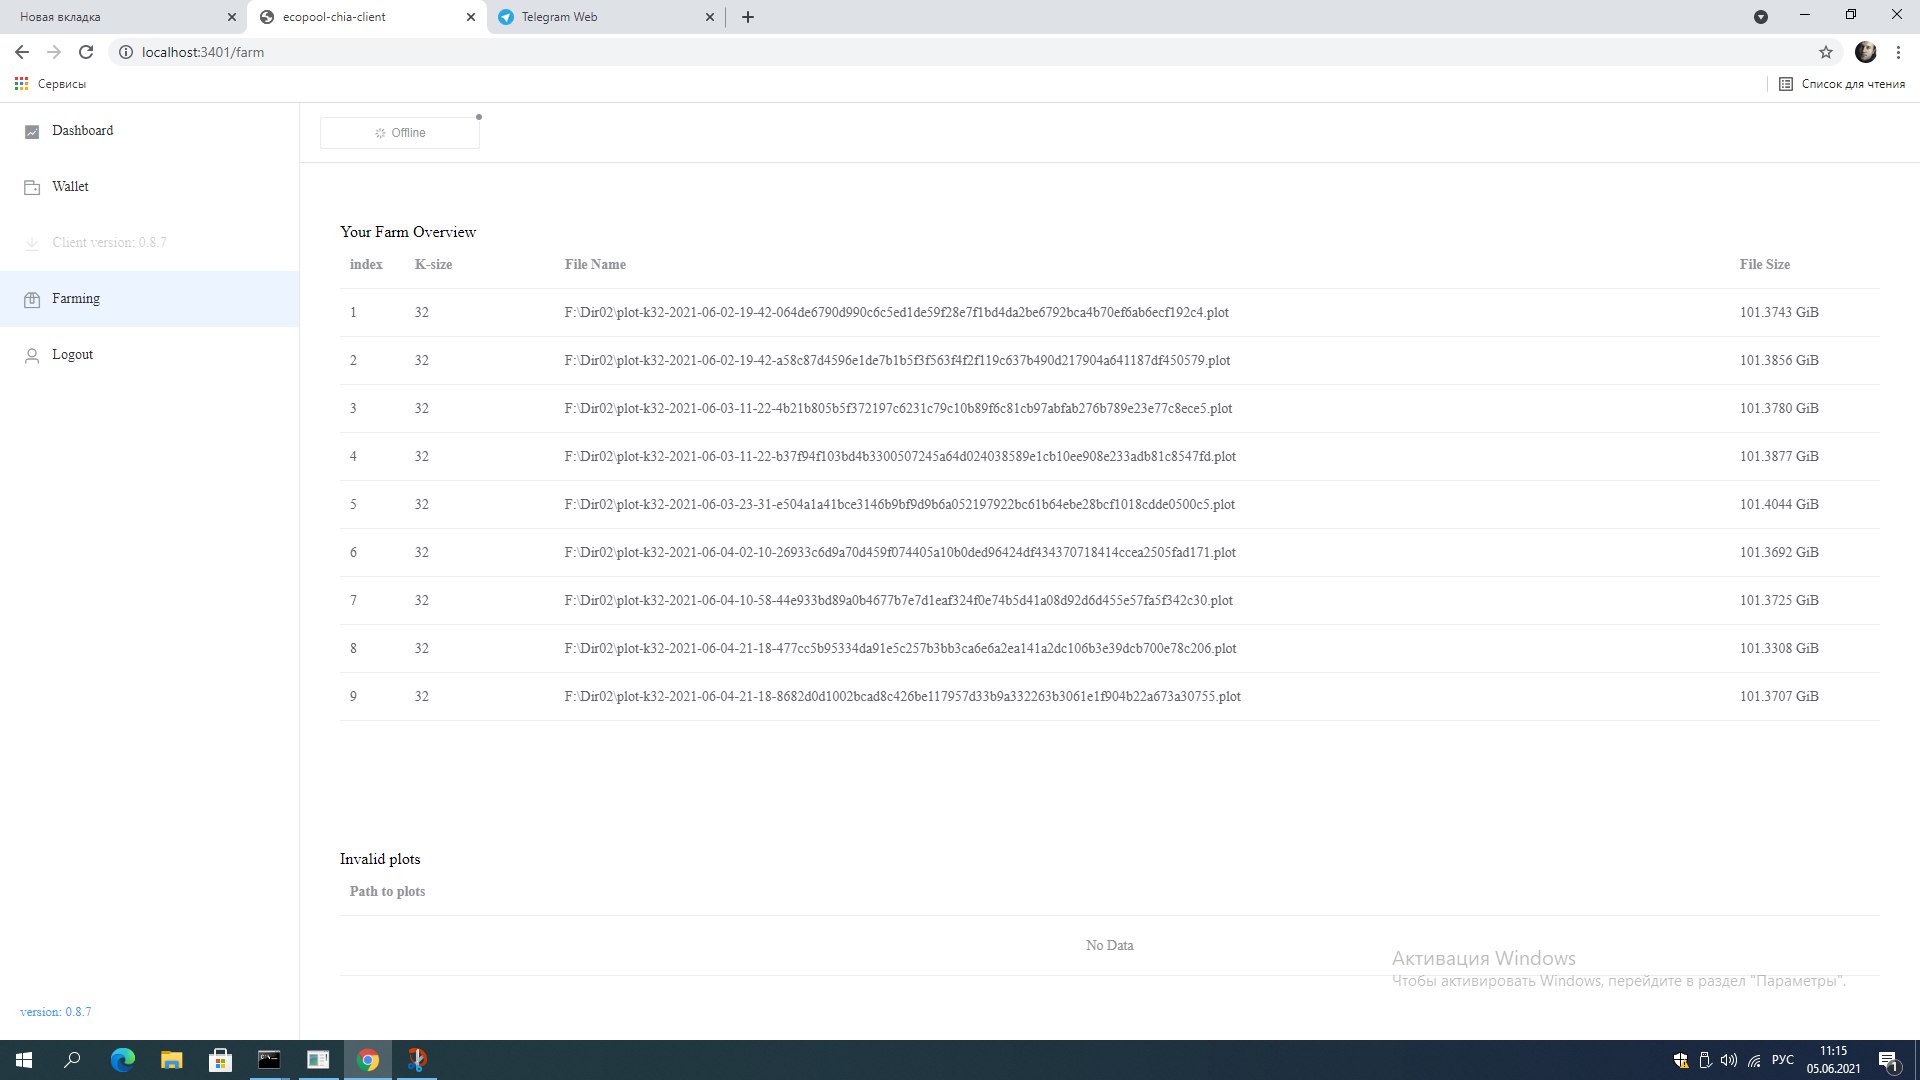Click the client version download icon
Viewport: 1920px width, 1080px height.
coord(32,243)
